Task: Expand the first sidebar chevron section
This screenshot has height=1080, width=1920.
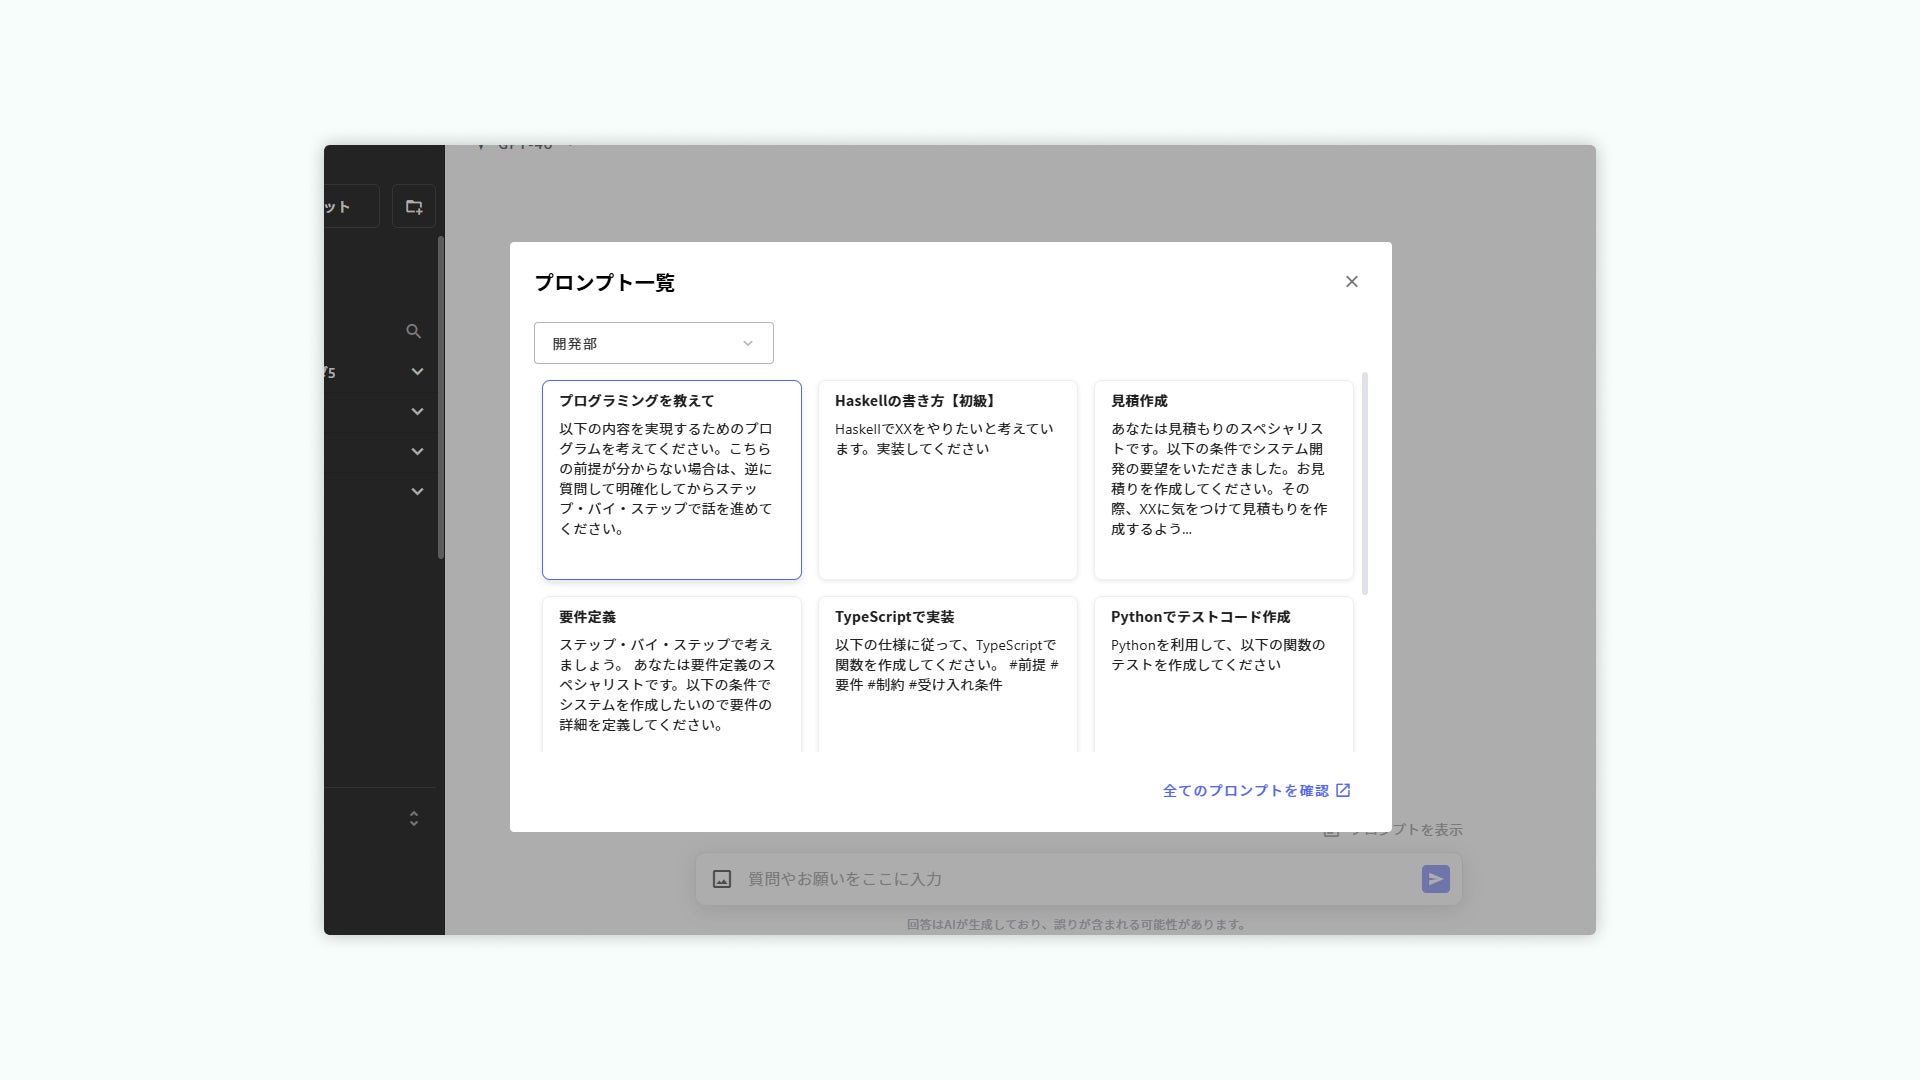Action: pos(417,372)
